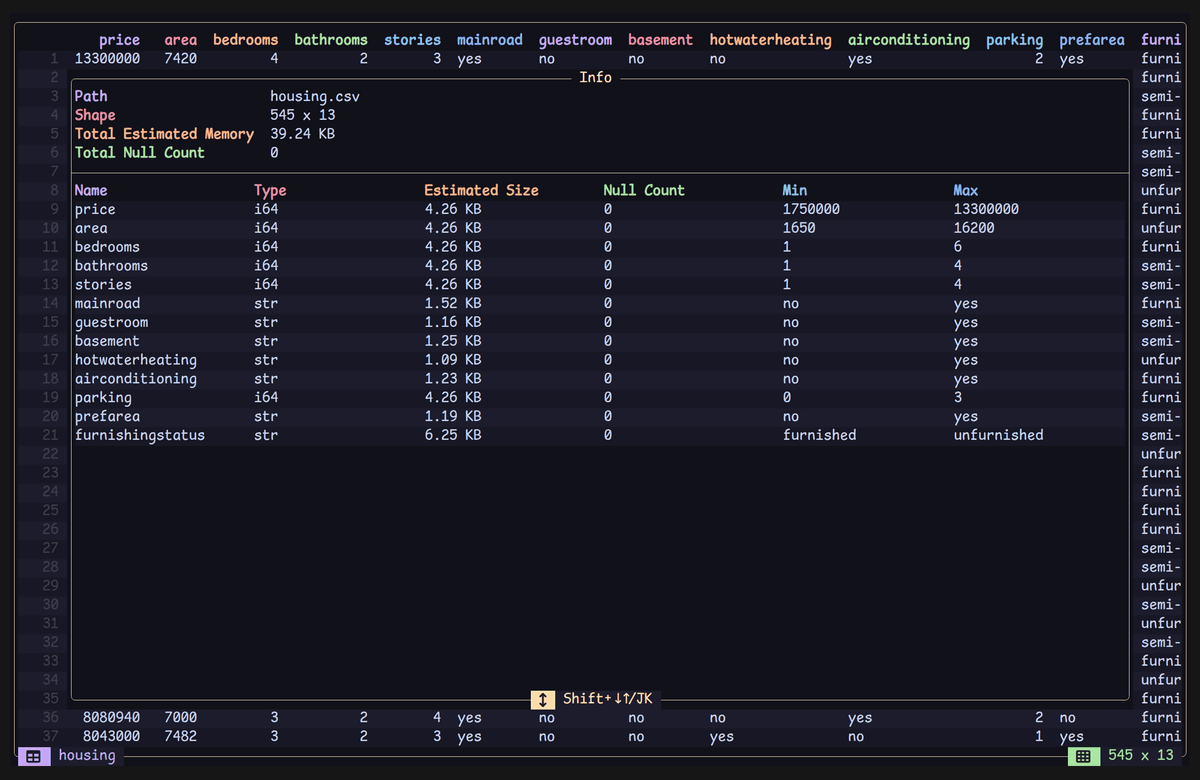Select row number 36 in the gutter
This screenshot has height=780, width=1200.
50,718
